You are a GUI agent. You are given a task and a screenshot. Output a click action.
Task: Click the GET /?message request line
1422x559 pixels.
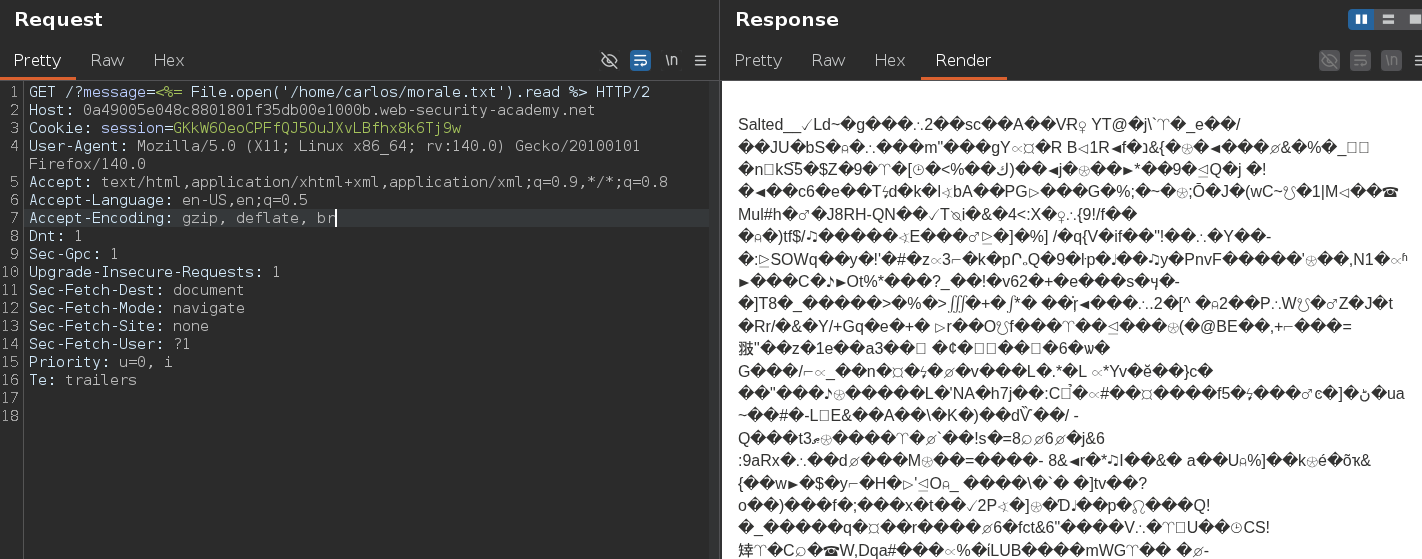pos(339,92)
